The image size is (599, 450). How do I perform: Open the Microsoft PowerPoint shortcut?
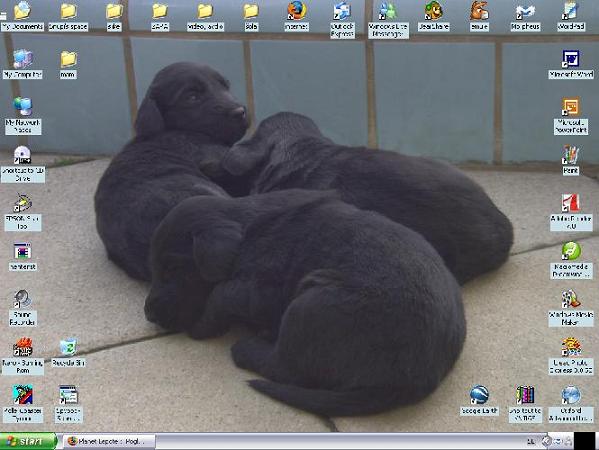571,115
